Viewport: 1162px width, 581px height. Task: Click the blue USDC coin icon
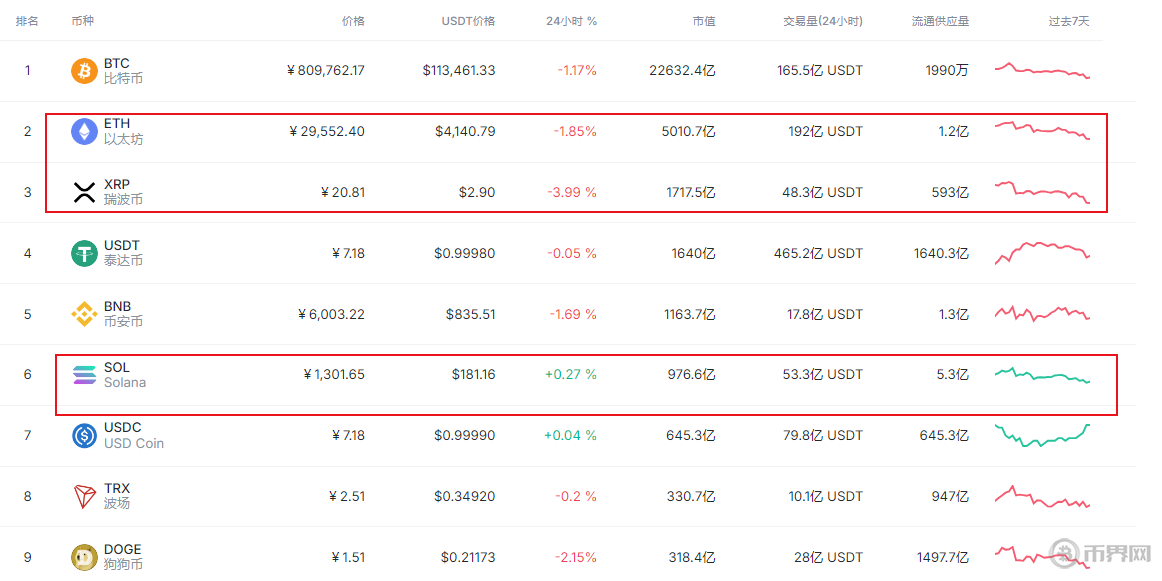tap(84, 436)
